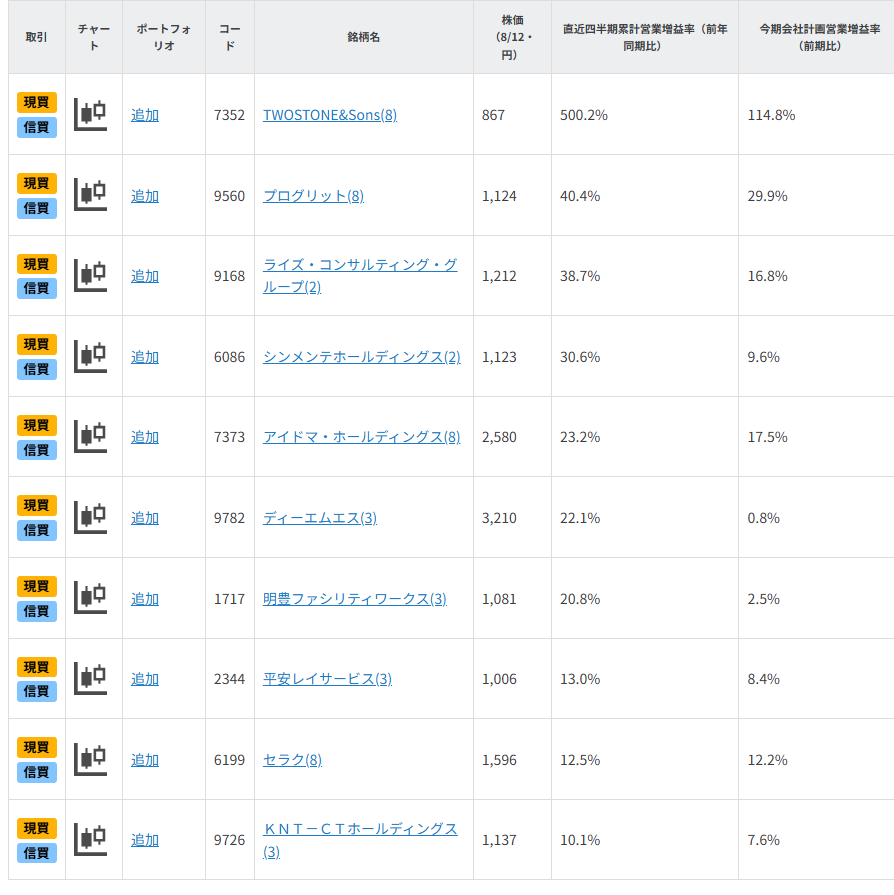Click 追加 portfolio link for code 7373

pos(145,437)
